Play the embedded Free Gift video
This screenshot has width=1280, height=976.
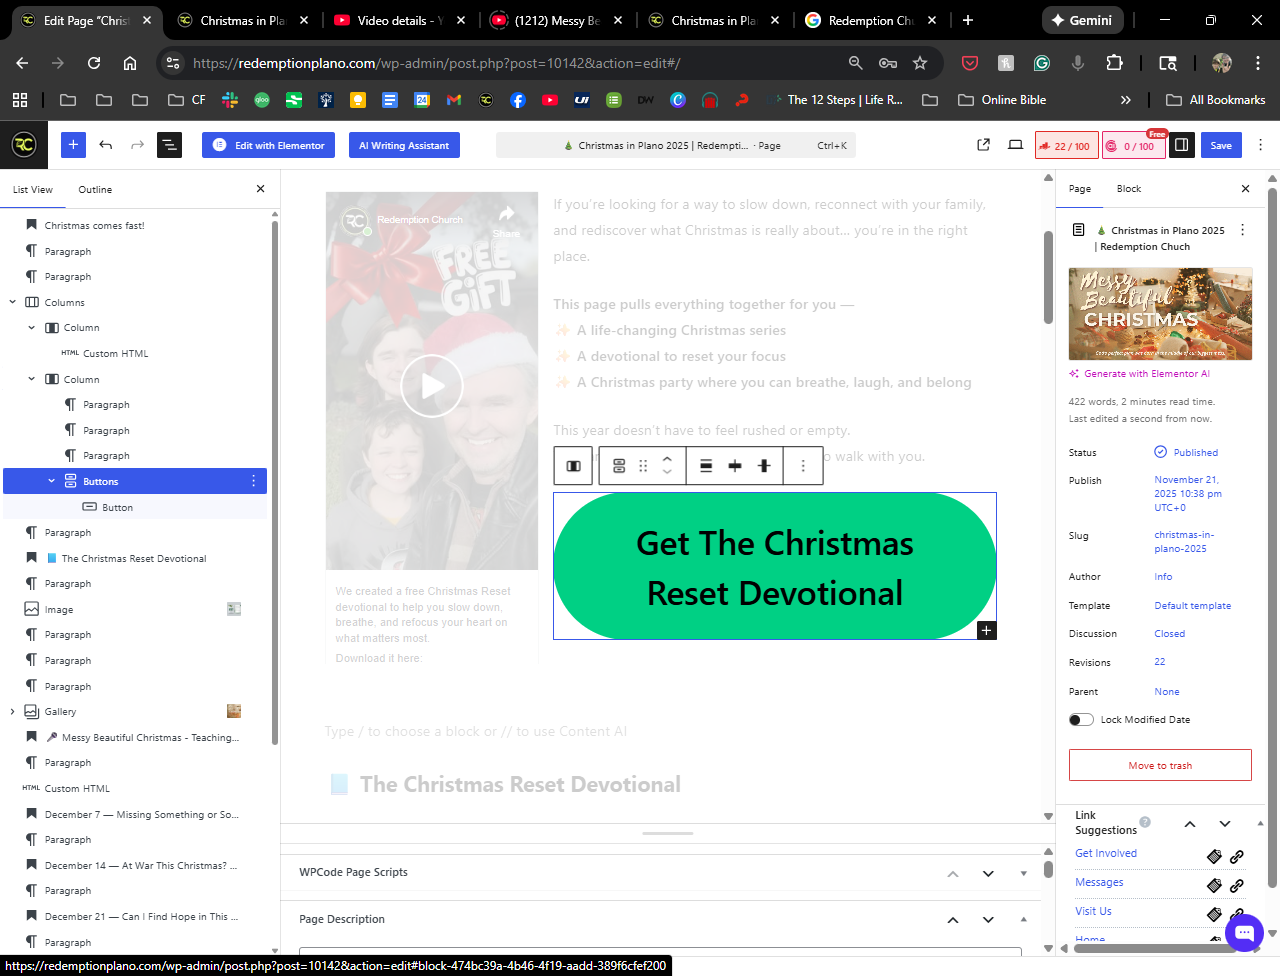coord(432,386)
